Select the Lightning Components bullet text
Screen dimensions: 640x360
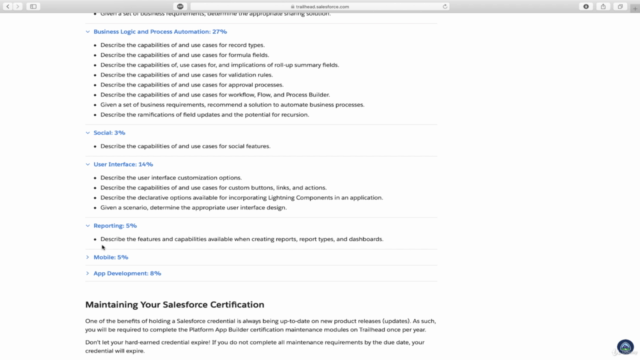[242, 198]
